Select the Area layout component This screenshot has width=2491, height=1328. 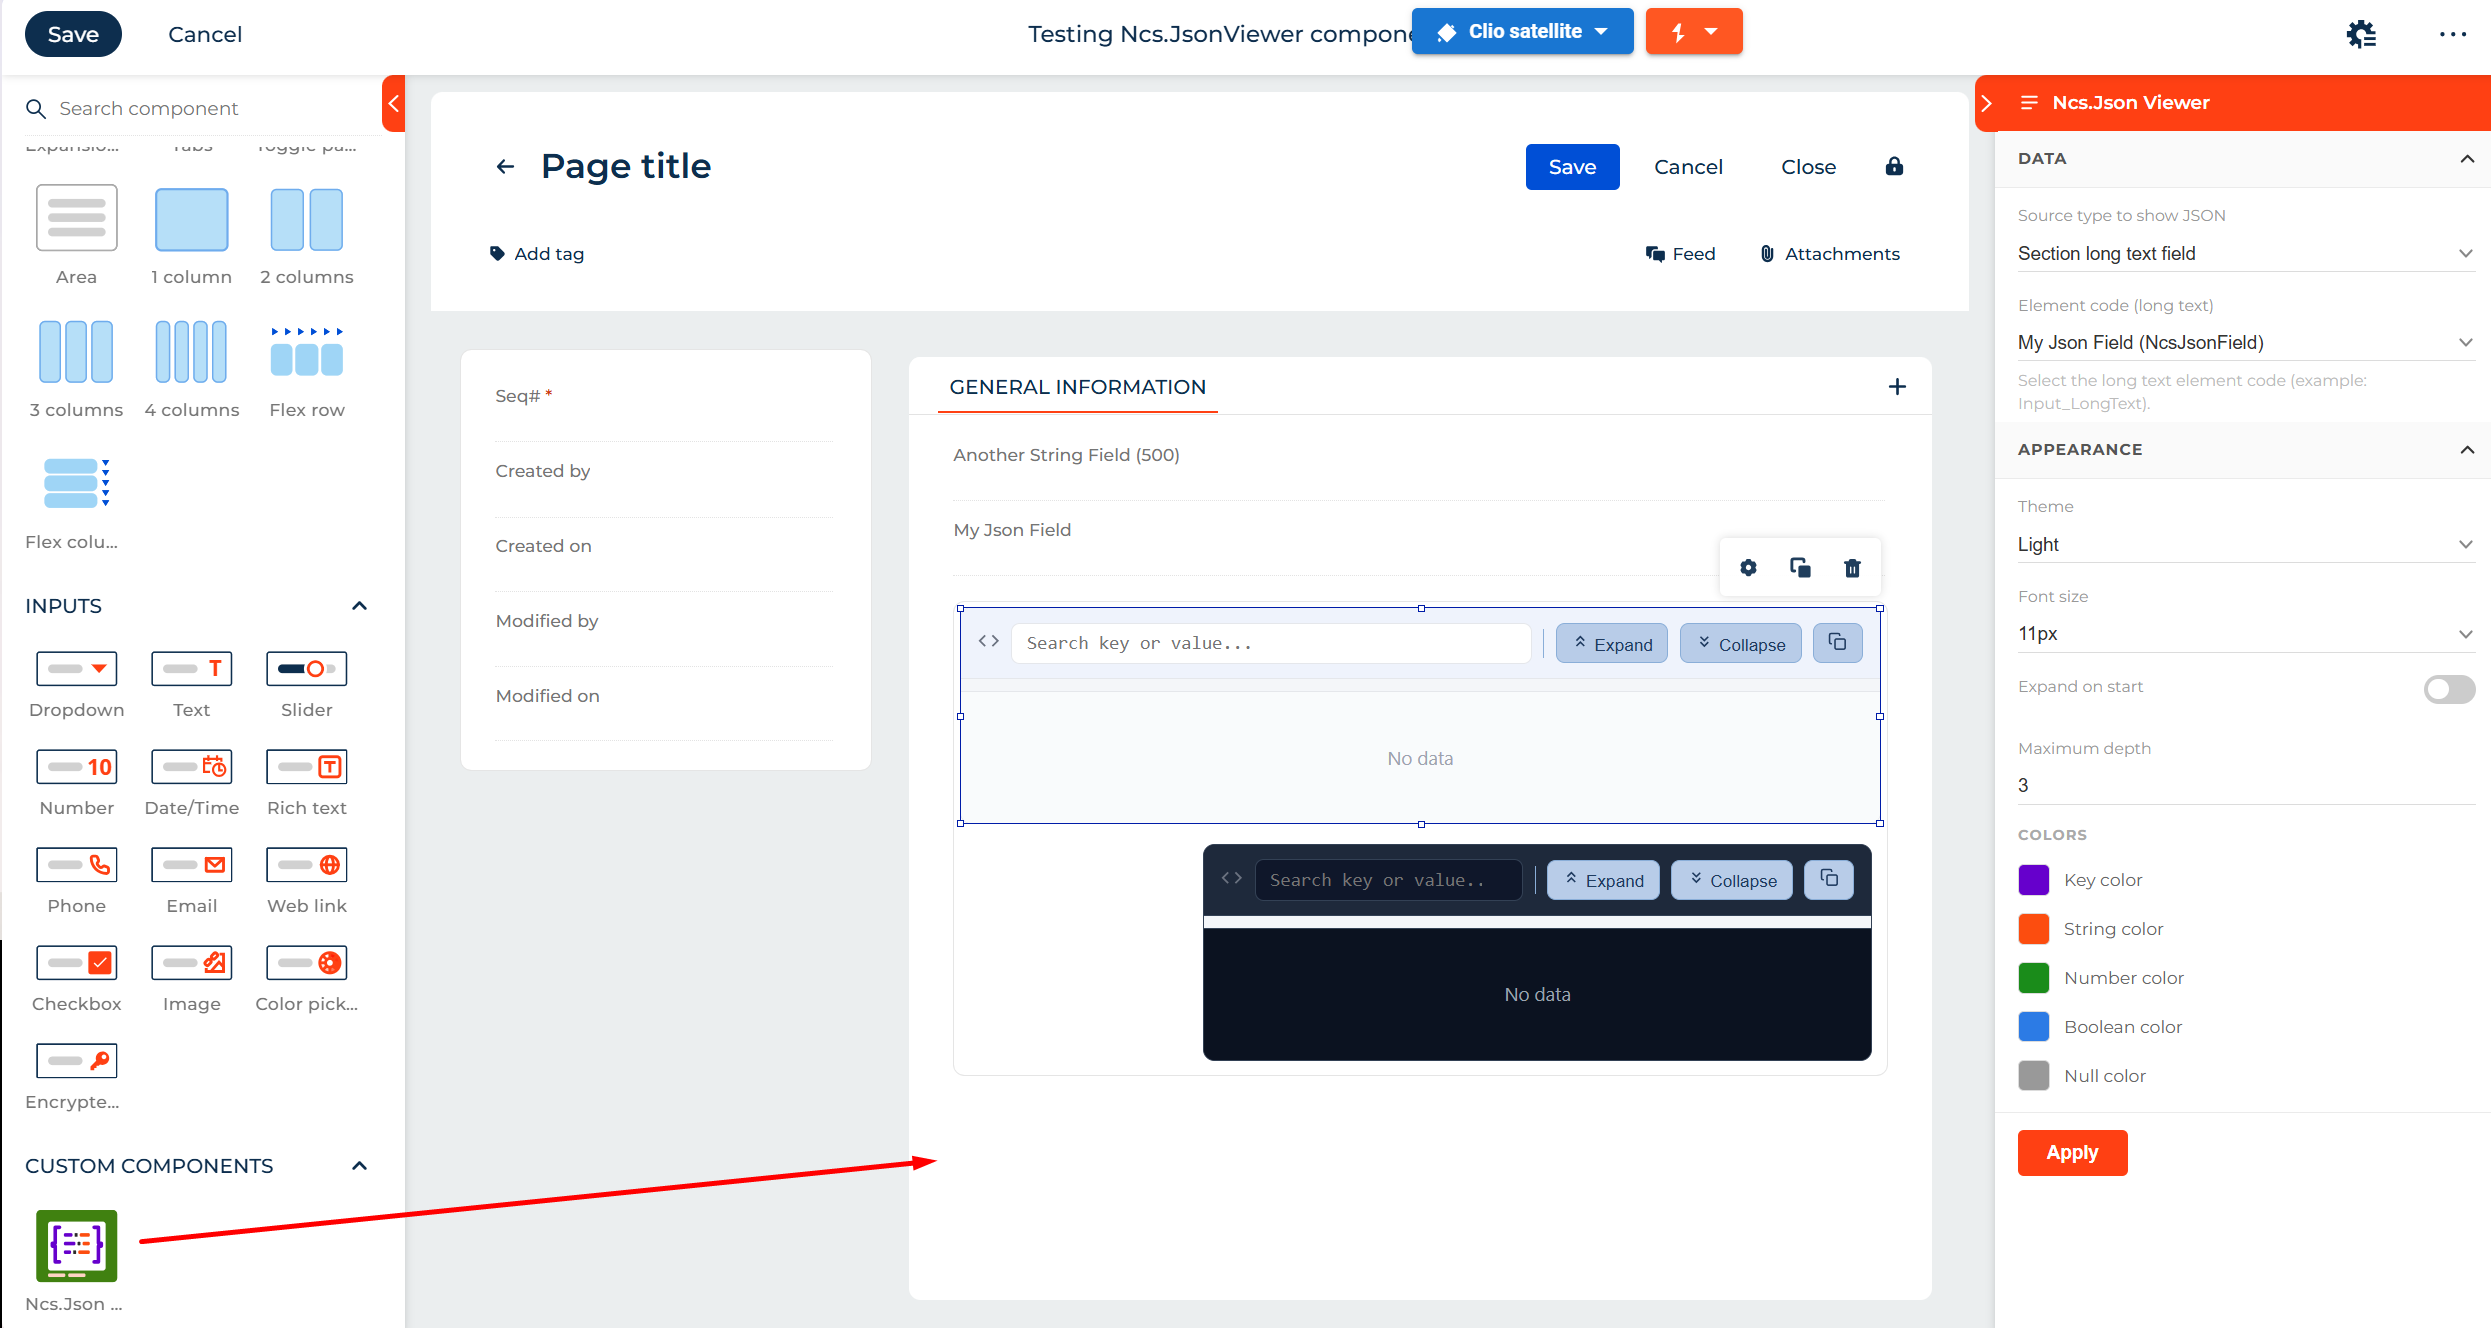pos(76,218)
